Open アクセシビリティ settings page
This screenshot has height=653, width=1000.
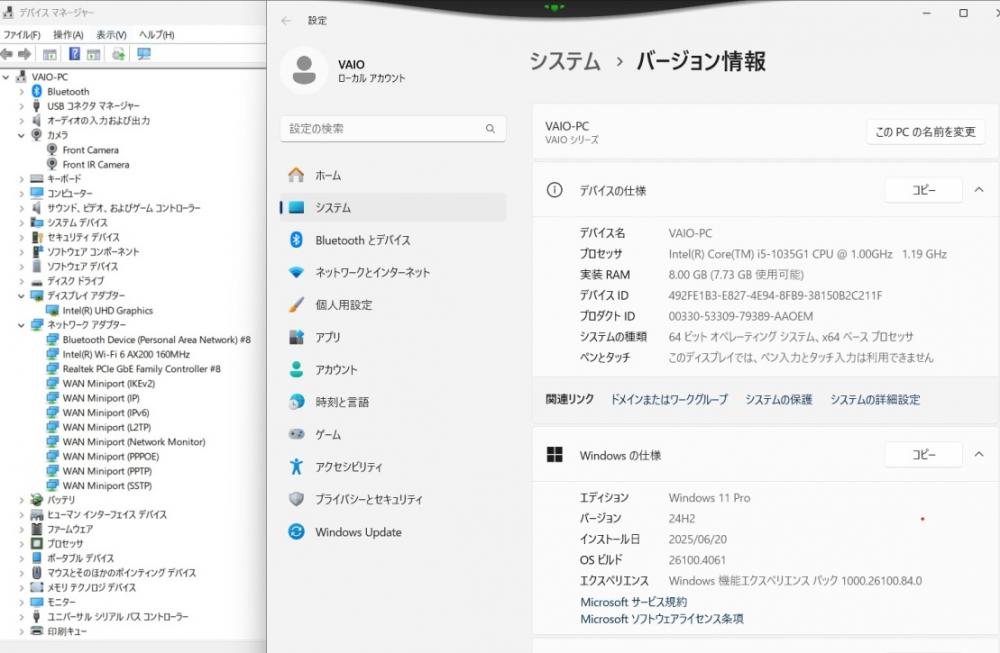[393, 467]
